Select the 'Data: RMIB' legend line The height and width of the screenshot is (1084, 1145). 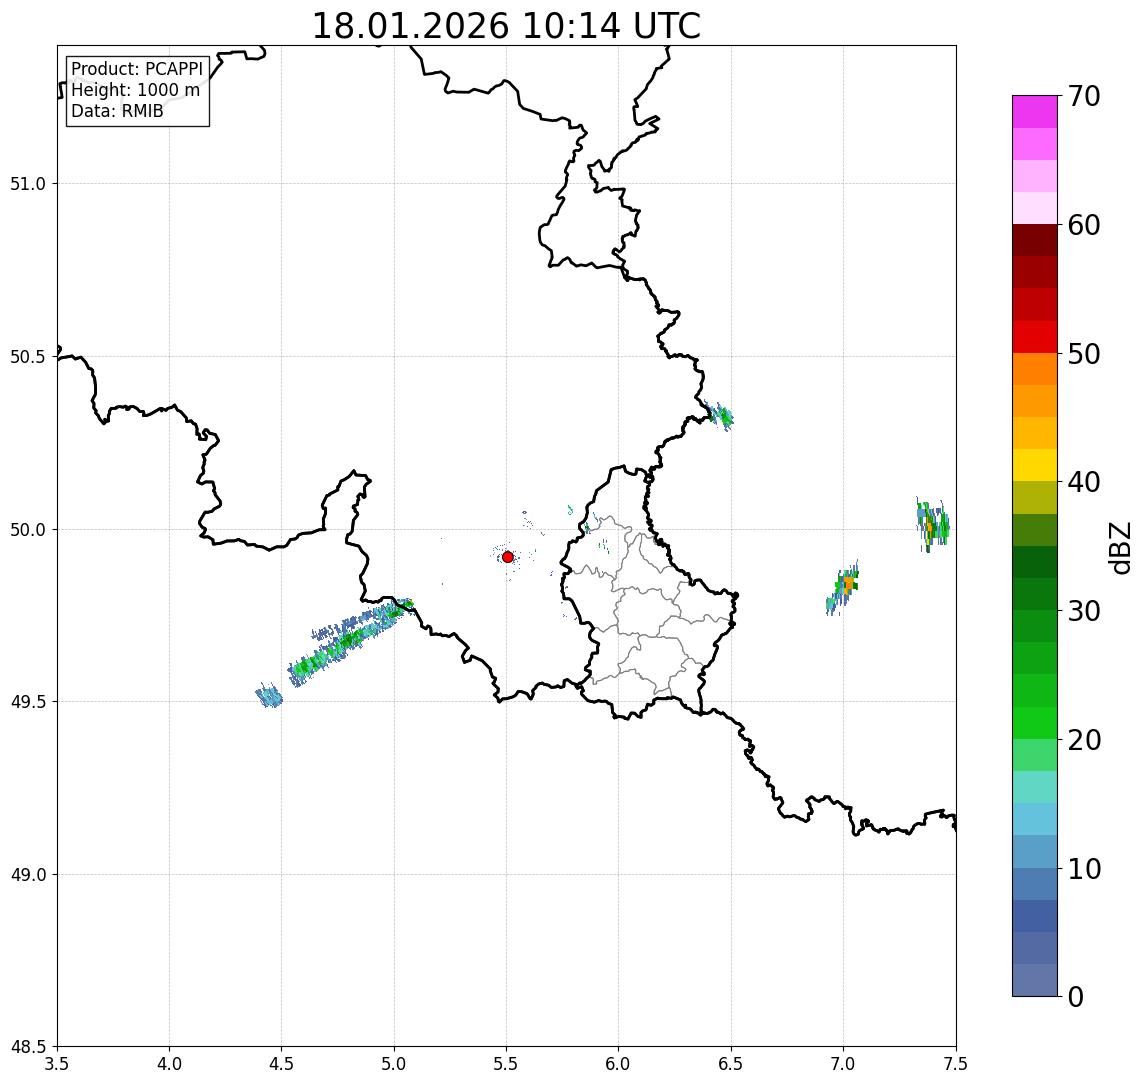point(117,111)
